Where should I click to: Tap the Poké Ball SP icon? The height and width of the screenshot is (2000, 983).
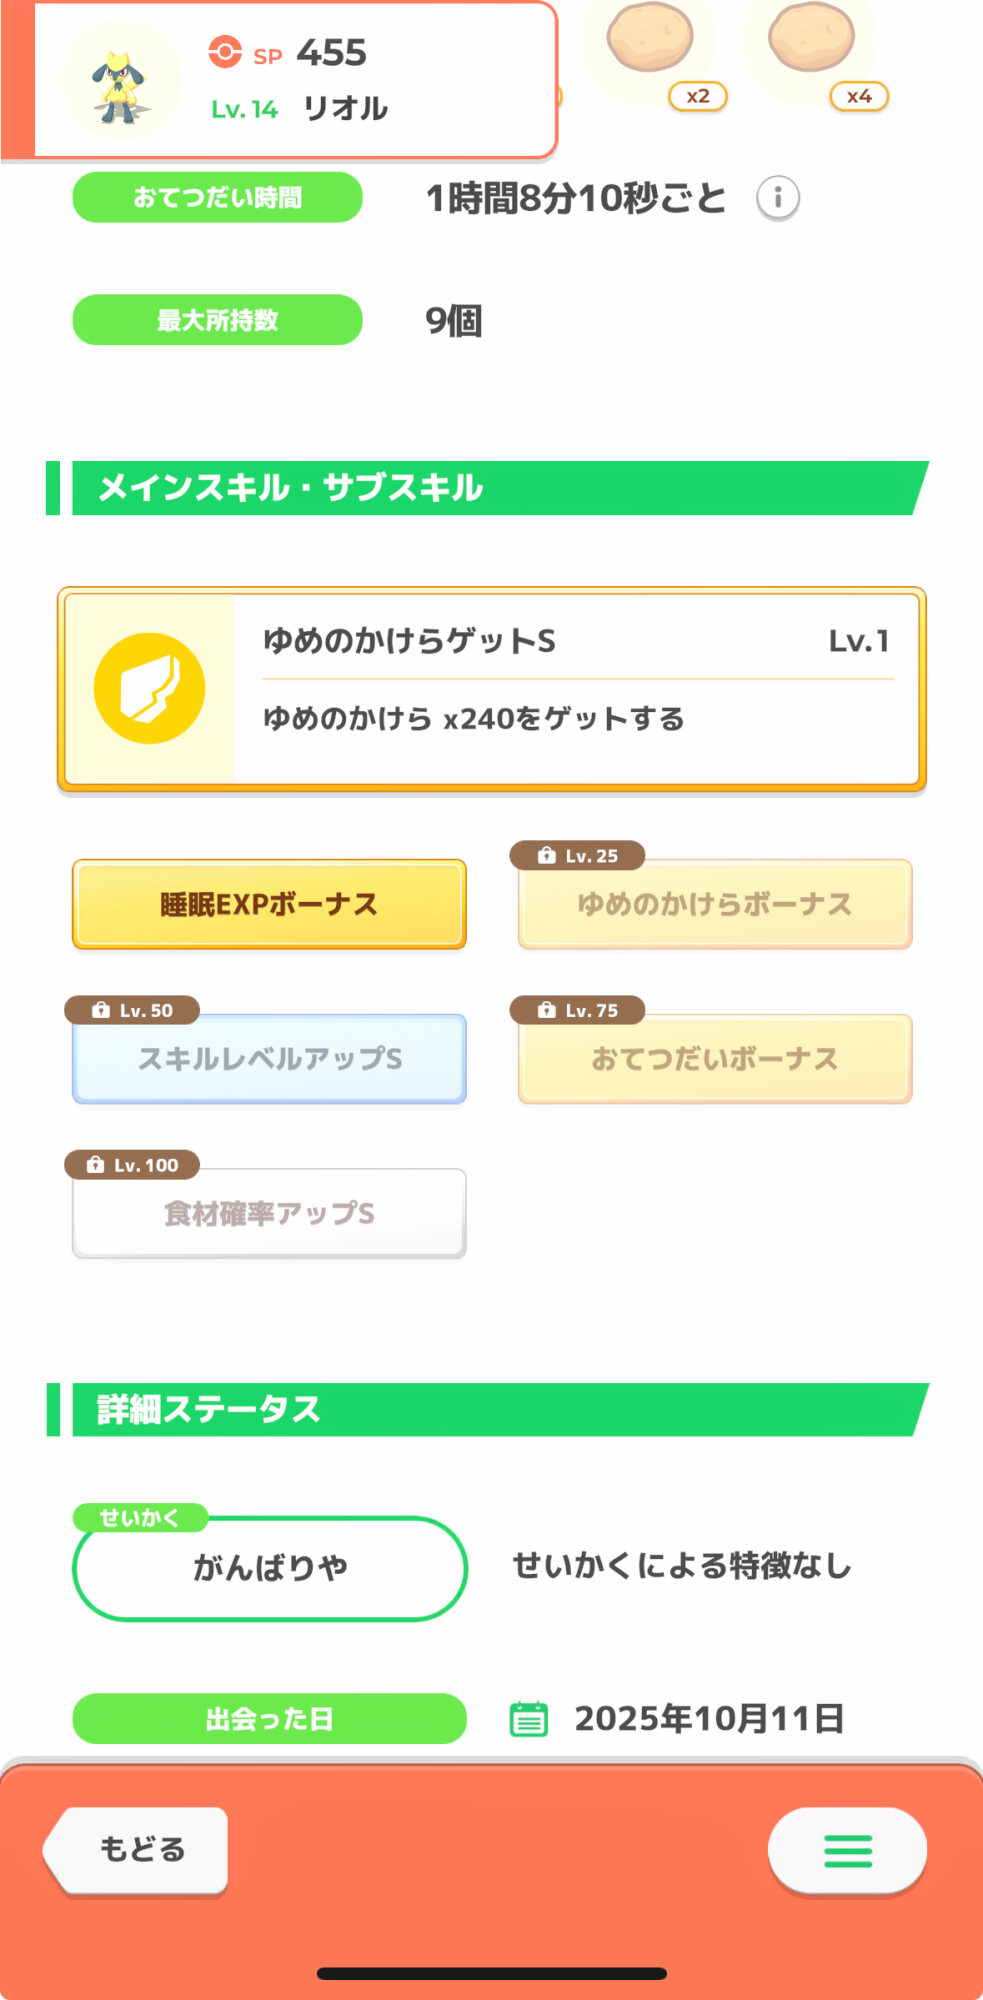pos(225,52)
